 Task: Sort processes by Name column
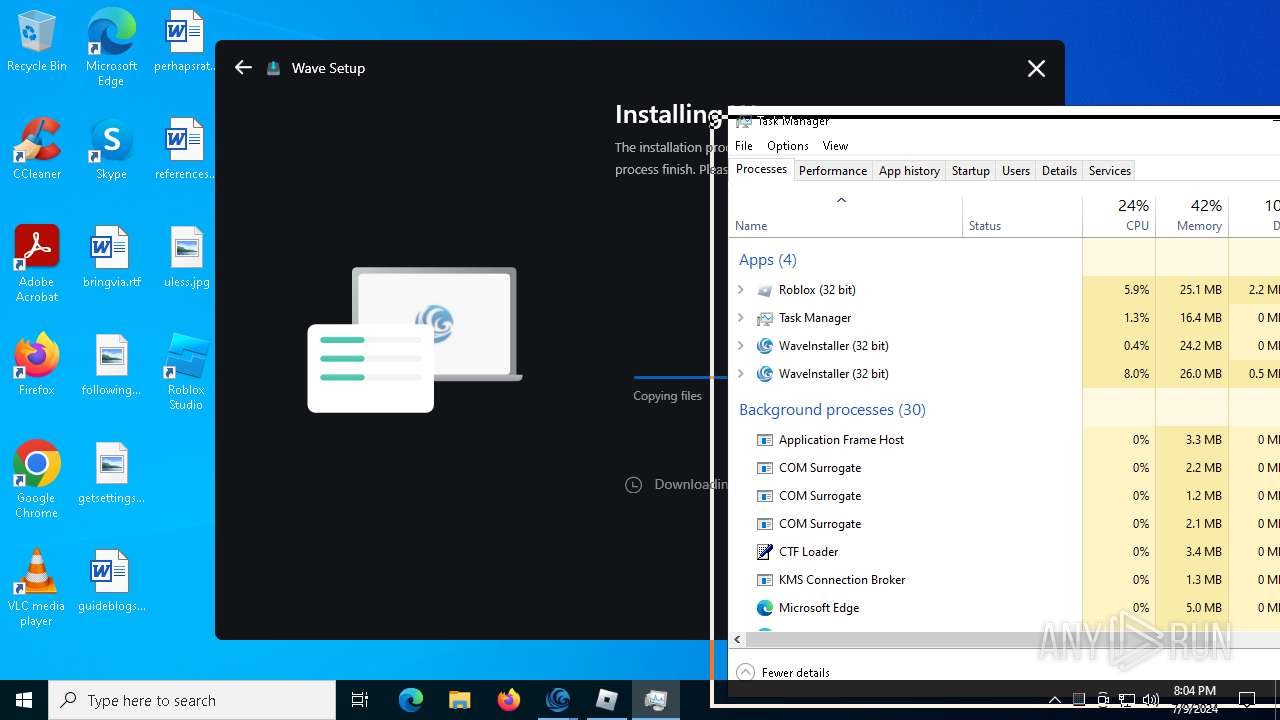(x=846, y=216)
